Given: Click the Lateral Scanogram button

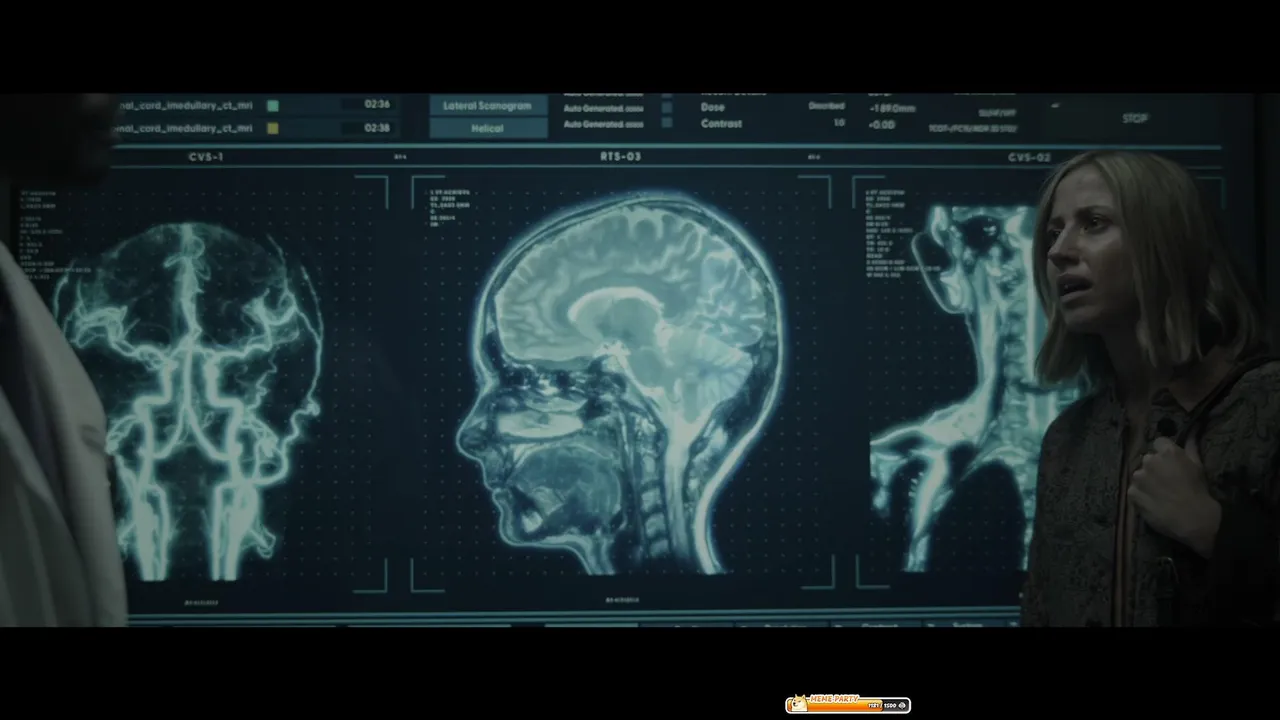Looking at the screenshot, I should click(x=488, y=106).
